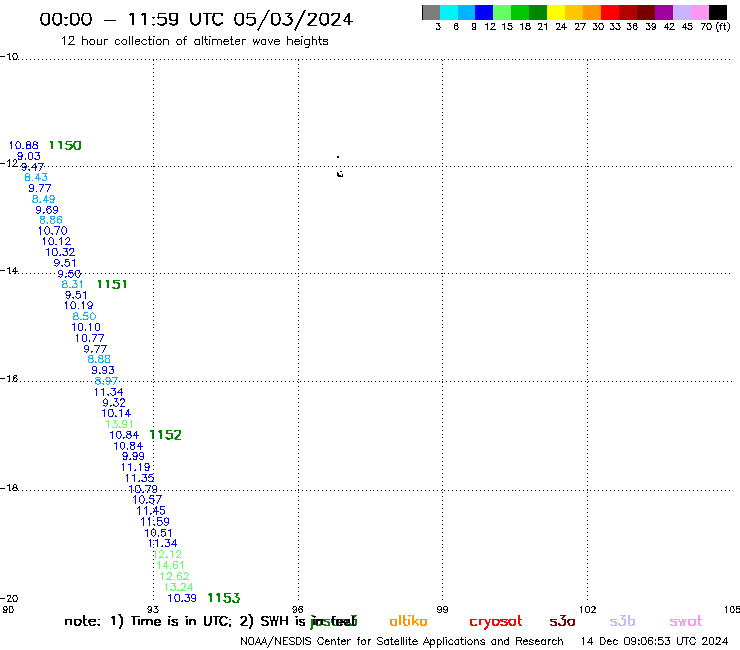Click the light green value 12.12
Image resolution: width=740 pixels, height=650 pixels.
(167, 554)
